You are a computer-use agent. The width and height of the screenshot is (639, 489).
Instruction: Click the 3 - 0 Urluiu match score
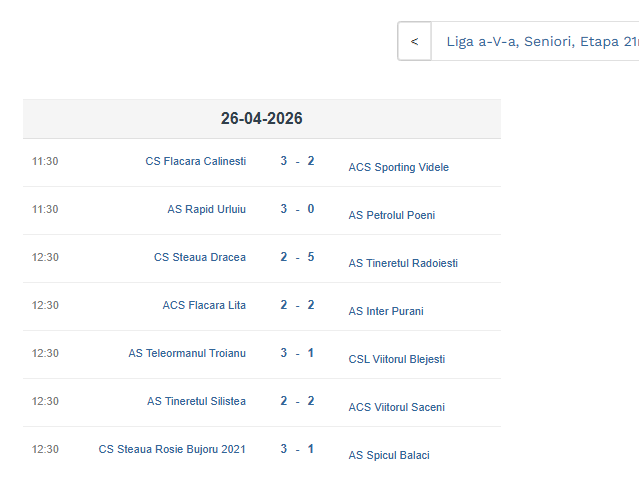pos(297,209)
